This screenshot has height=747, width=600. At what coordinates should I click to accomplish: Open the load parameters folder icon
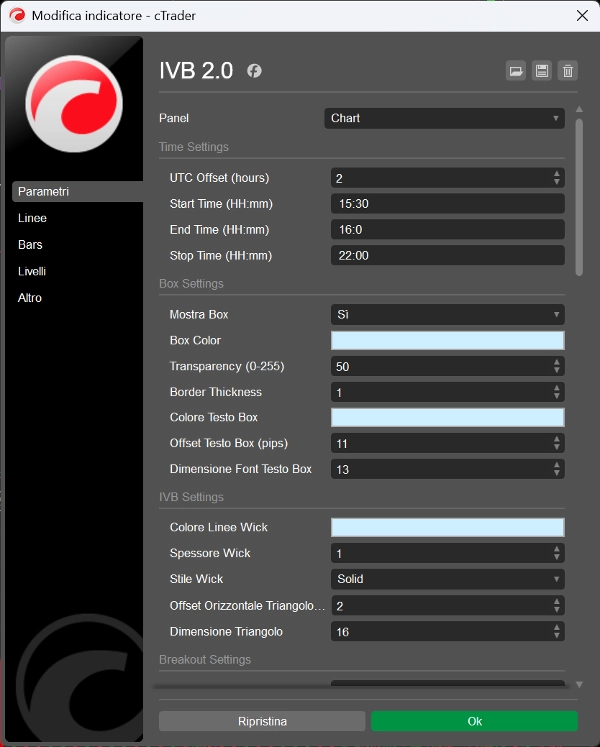point(516,71)
